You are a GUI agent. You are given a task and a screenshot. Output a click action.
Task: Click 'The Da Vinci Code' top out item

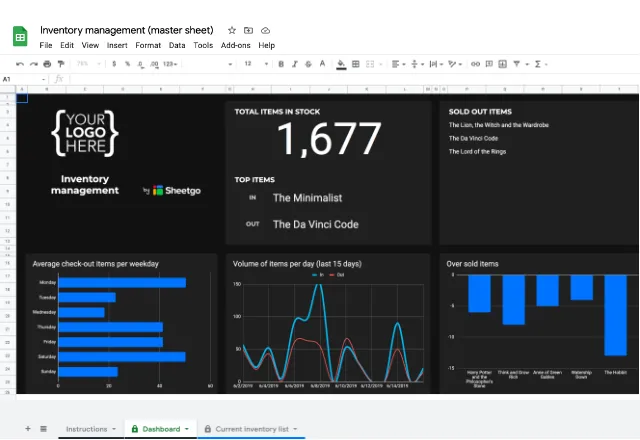coord(316,224)
